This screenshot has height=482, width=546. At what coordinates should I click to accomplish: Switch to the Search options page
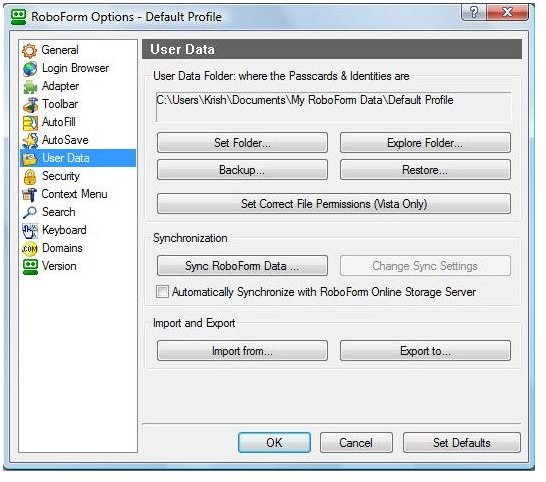[58, 212]
